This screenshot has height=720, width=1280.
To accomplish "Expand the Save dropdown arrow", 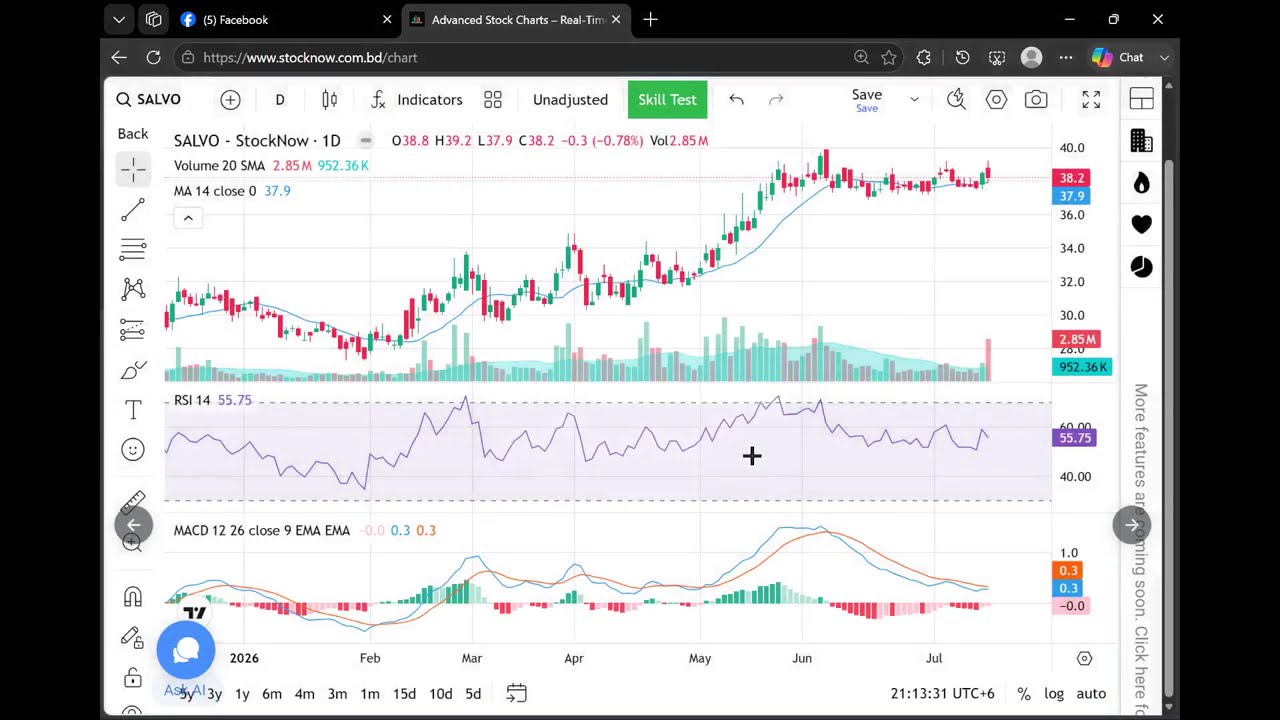I will [x=914, y=99].
